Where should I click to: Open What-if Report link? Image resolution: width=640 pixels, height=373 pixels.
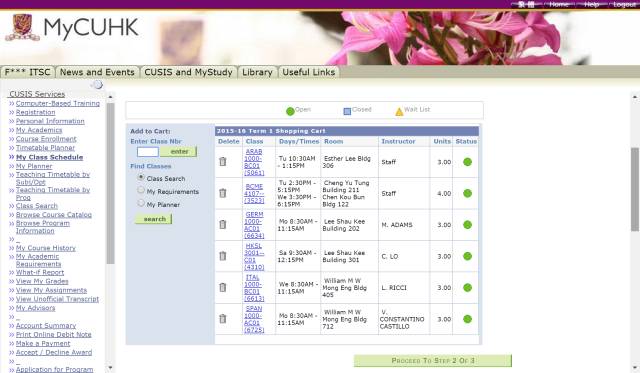tap(40, 272)
